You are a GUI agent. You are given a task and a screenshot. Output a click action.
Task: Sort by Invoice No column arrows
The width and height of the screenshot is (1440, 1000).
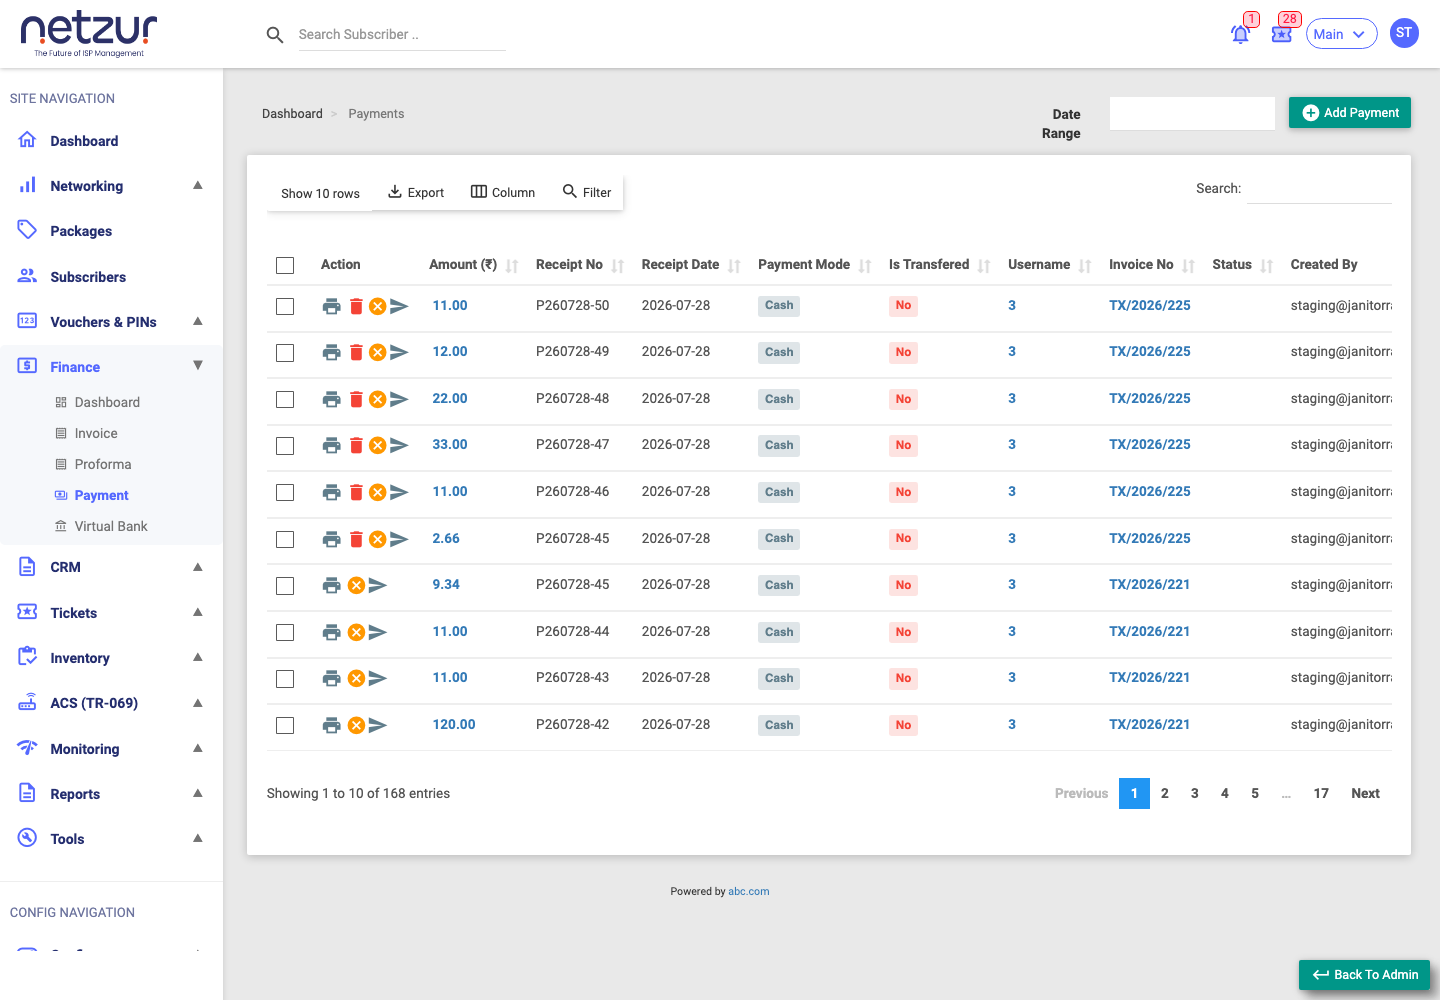click(x=1188, y=265)
